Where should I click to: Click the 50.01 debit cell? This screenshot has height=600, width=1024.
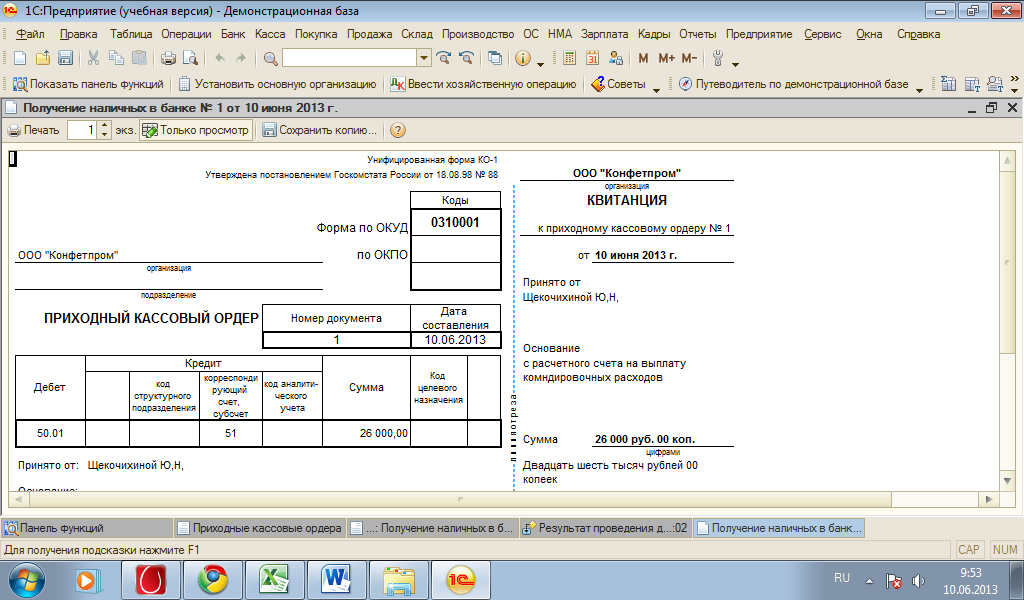pos(50,433)
